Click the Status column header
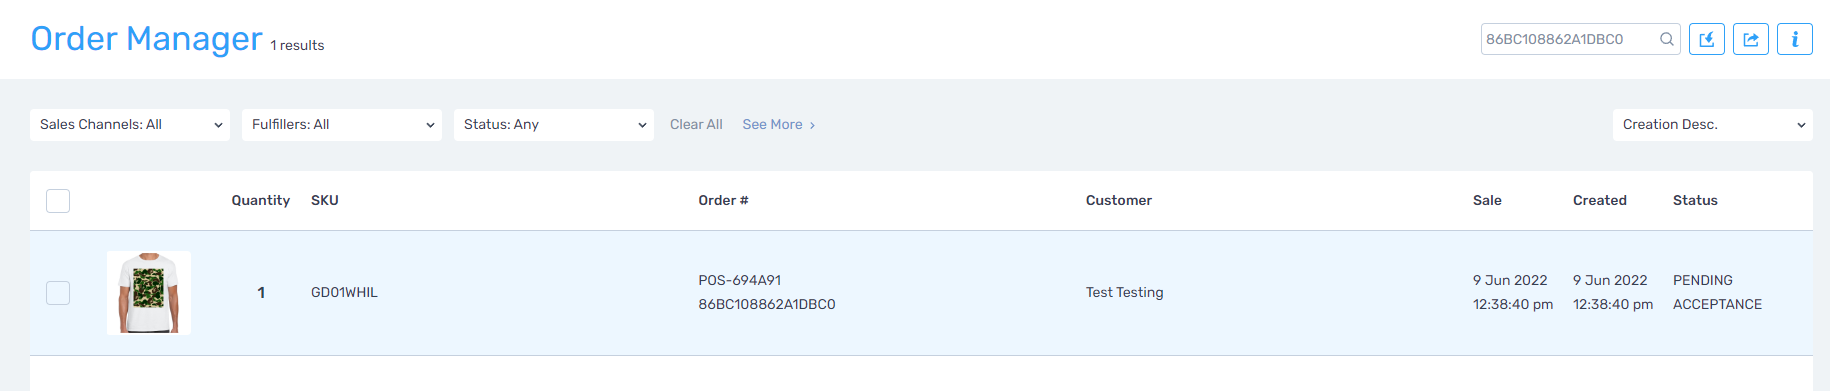1830x391 pixels. 1695,200
